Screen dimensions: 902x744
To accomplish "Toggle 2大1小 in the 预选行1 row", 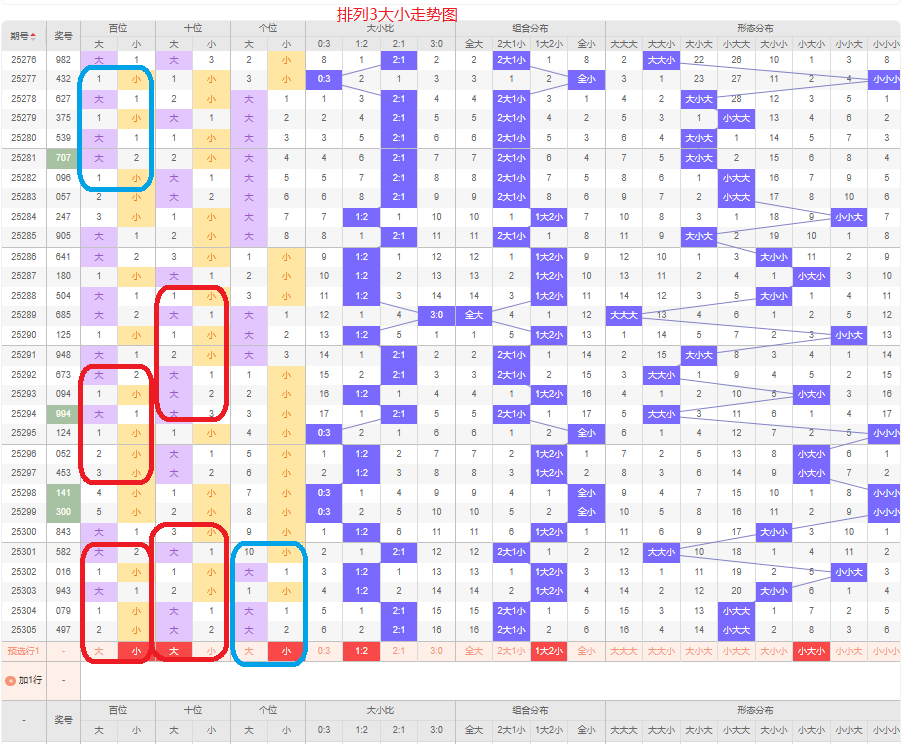I will 511,651.
